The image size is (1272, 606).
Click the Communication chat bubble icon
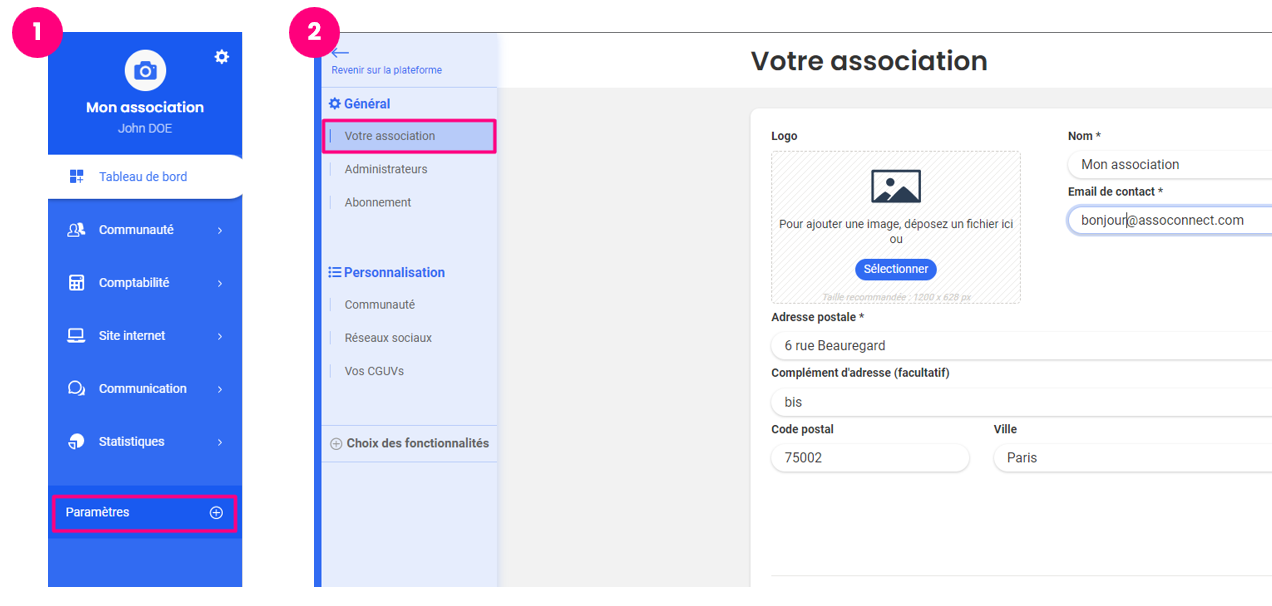click(x=76, y=388)
